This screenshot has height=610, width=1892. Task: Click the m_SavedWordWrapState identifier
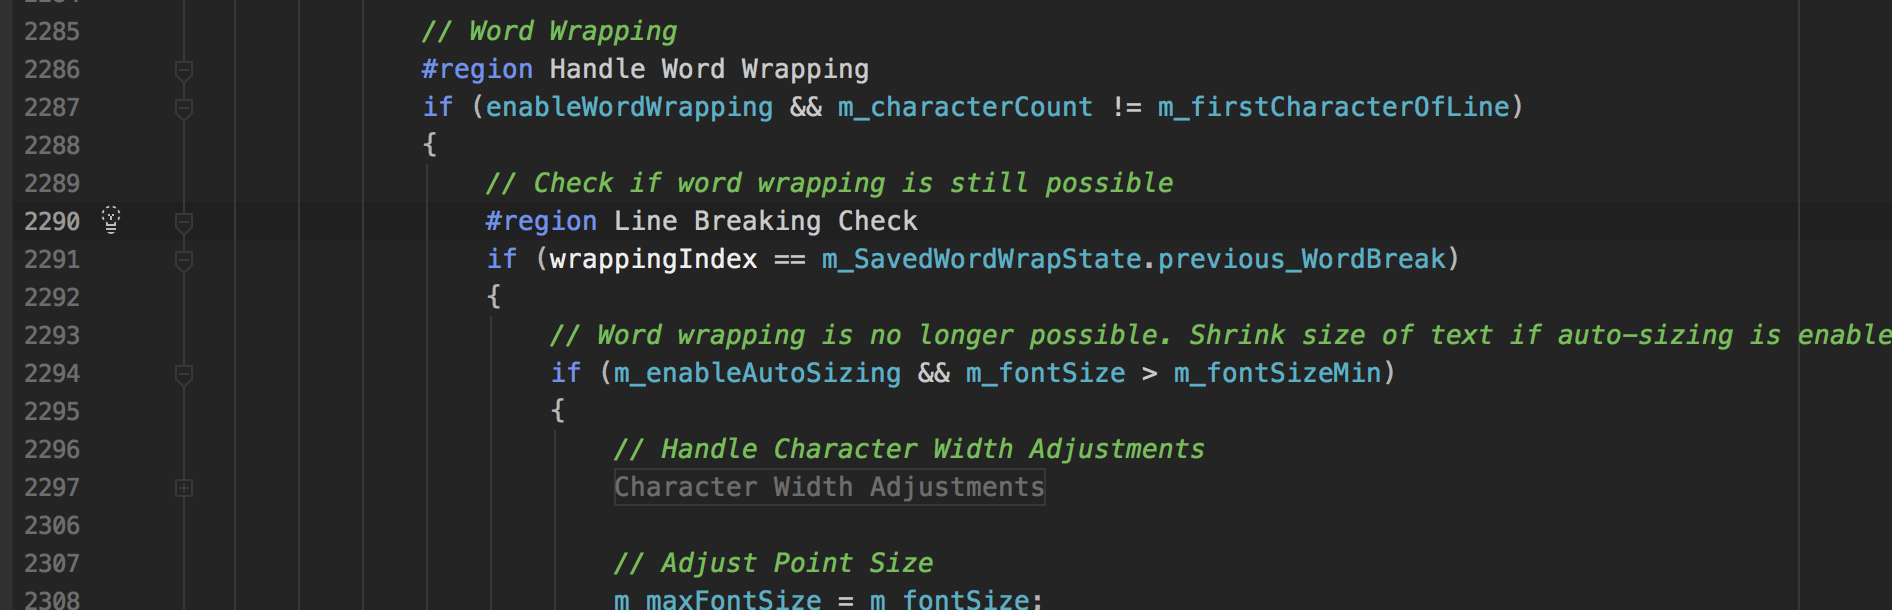tap(981, 259)
